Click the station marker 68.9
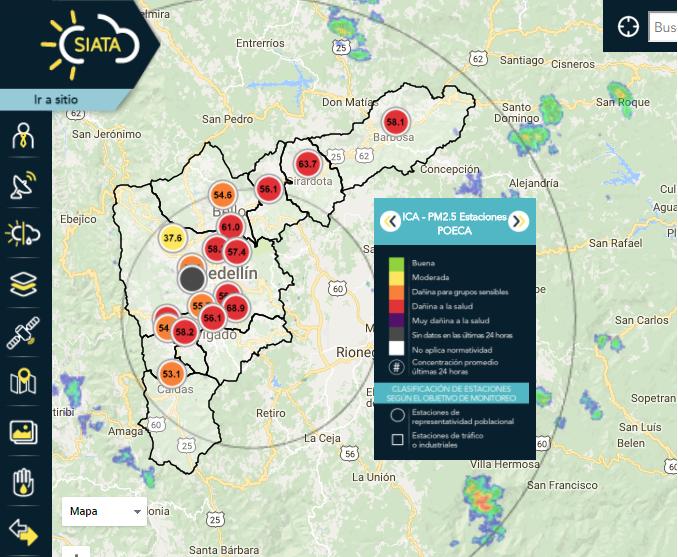Viewport: 678px width, 557px height. (x=236, y=308)
